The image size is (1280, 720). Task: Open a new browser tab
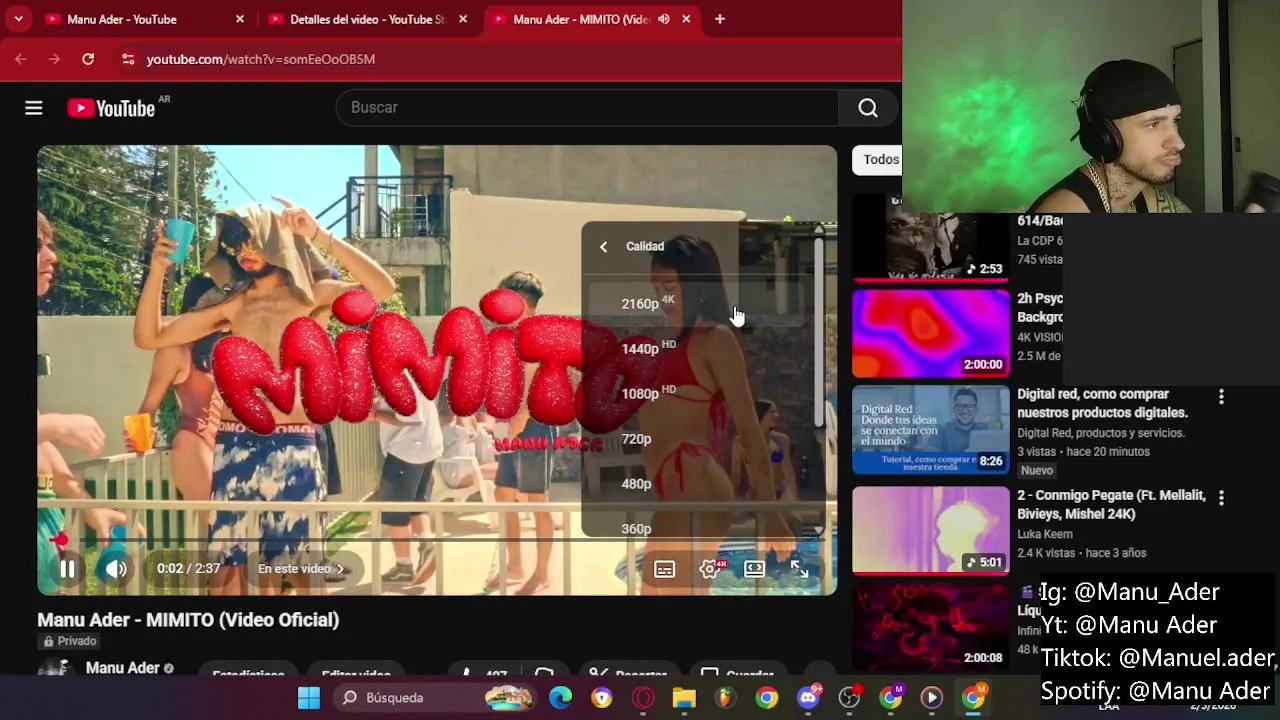click(719, 19)
